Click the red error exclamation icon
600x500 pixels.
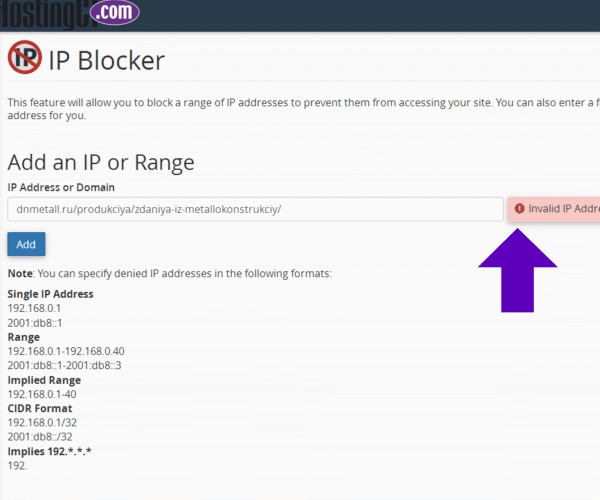pyautogui.click(x=519, y=209)
